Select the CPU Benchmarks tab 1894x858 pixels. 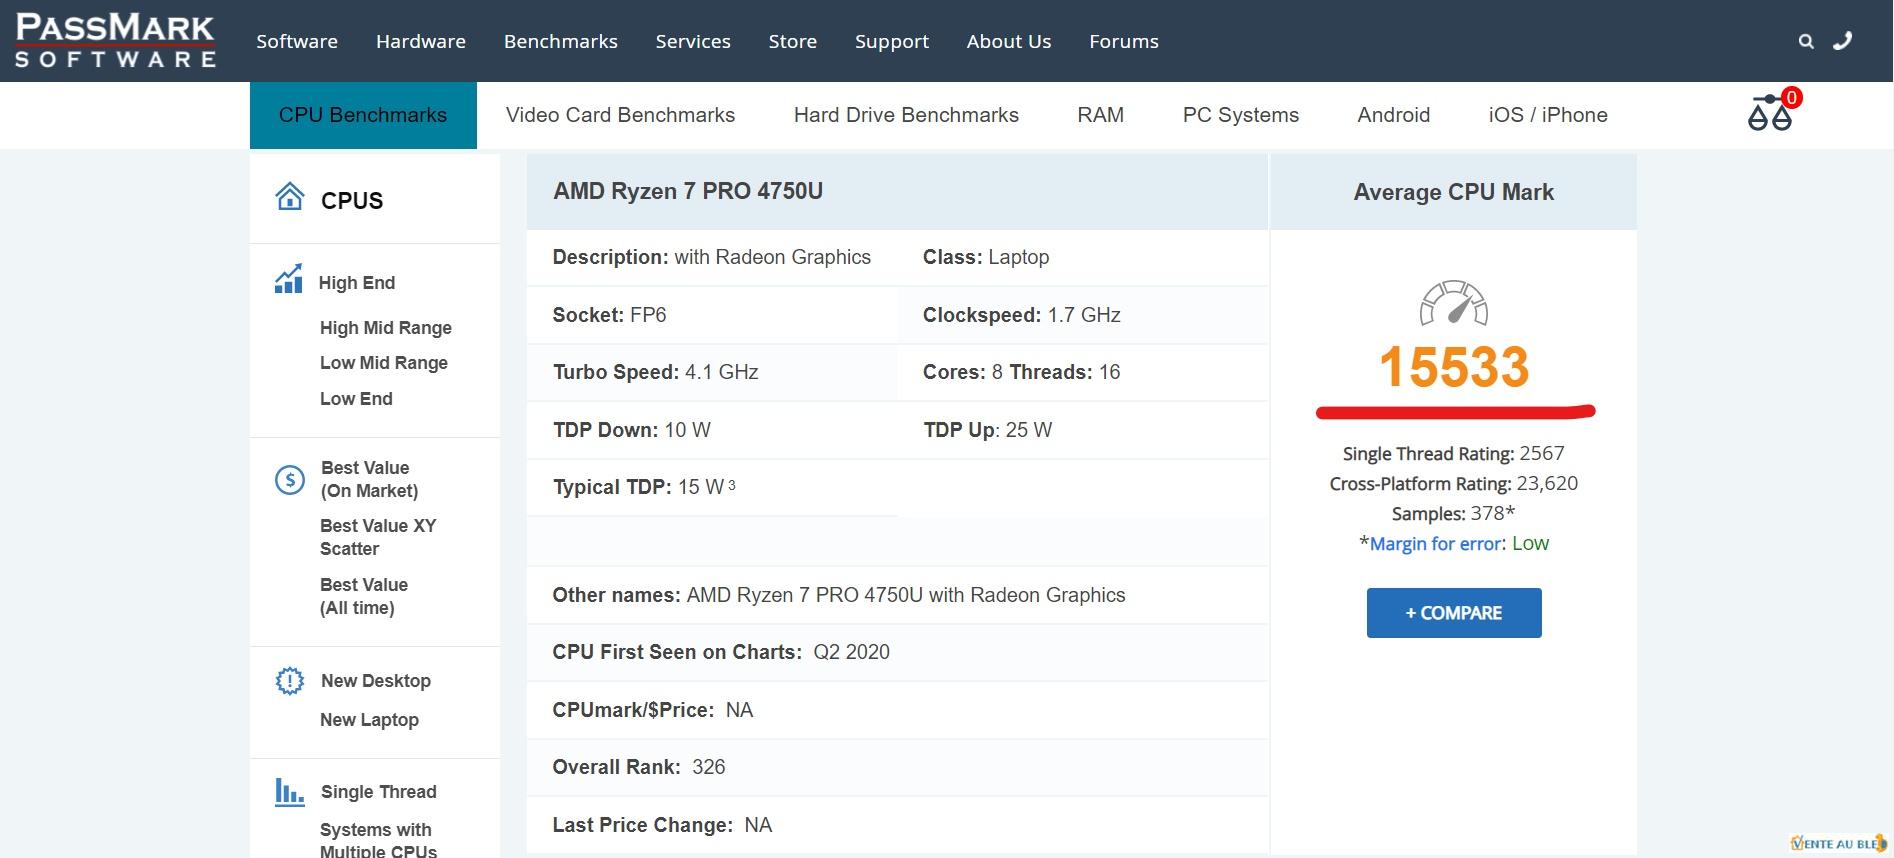(363, 115)
